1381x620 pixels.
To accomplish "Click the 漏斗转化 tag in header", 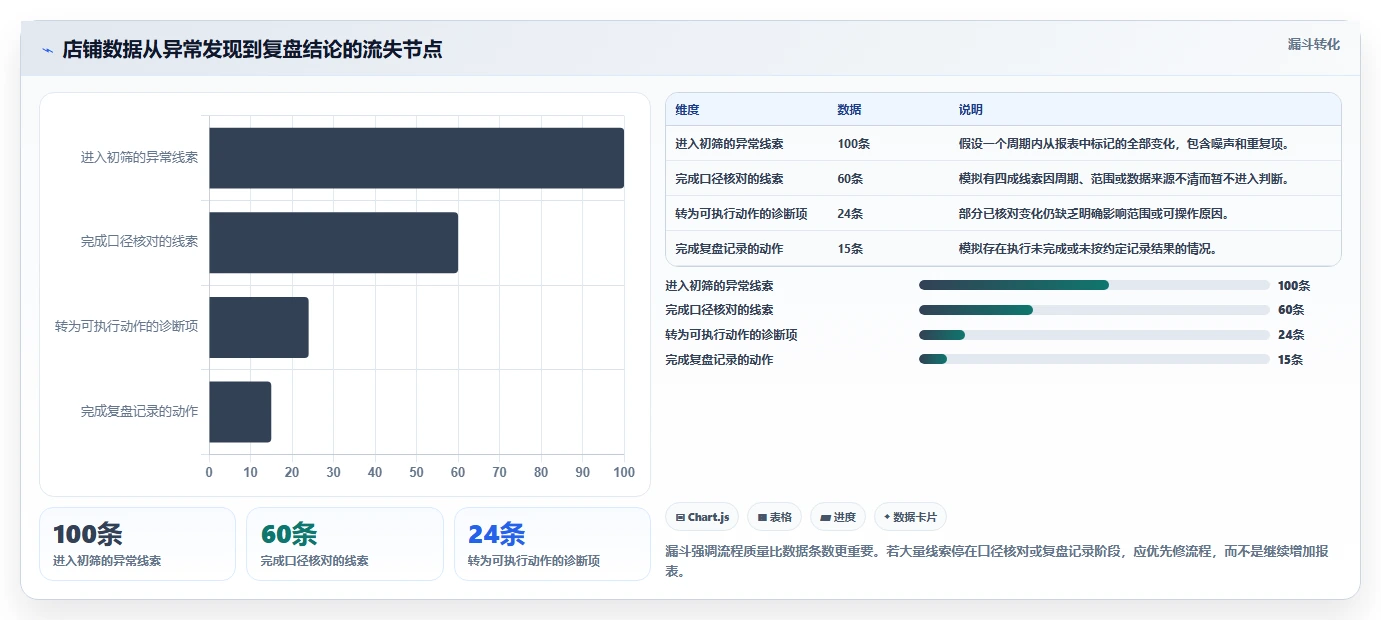I will (1313, 44).
